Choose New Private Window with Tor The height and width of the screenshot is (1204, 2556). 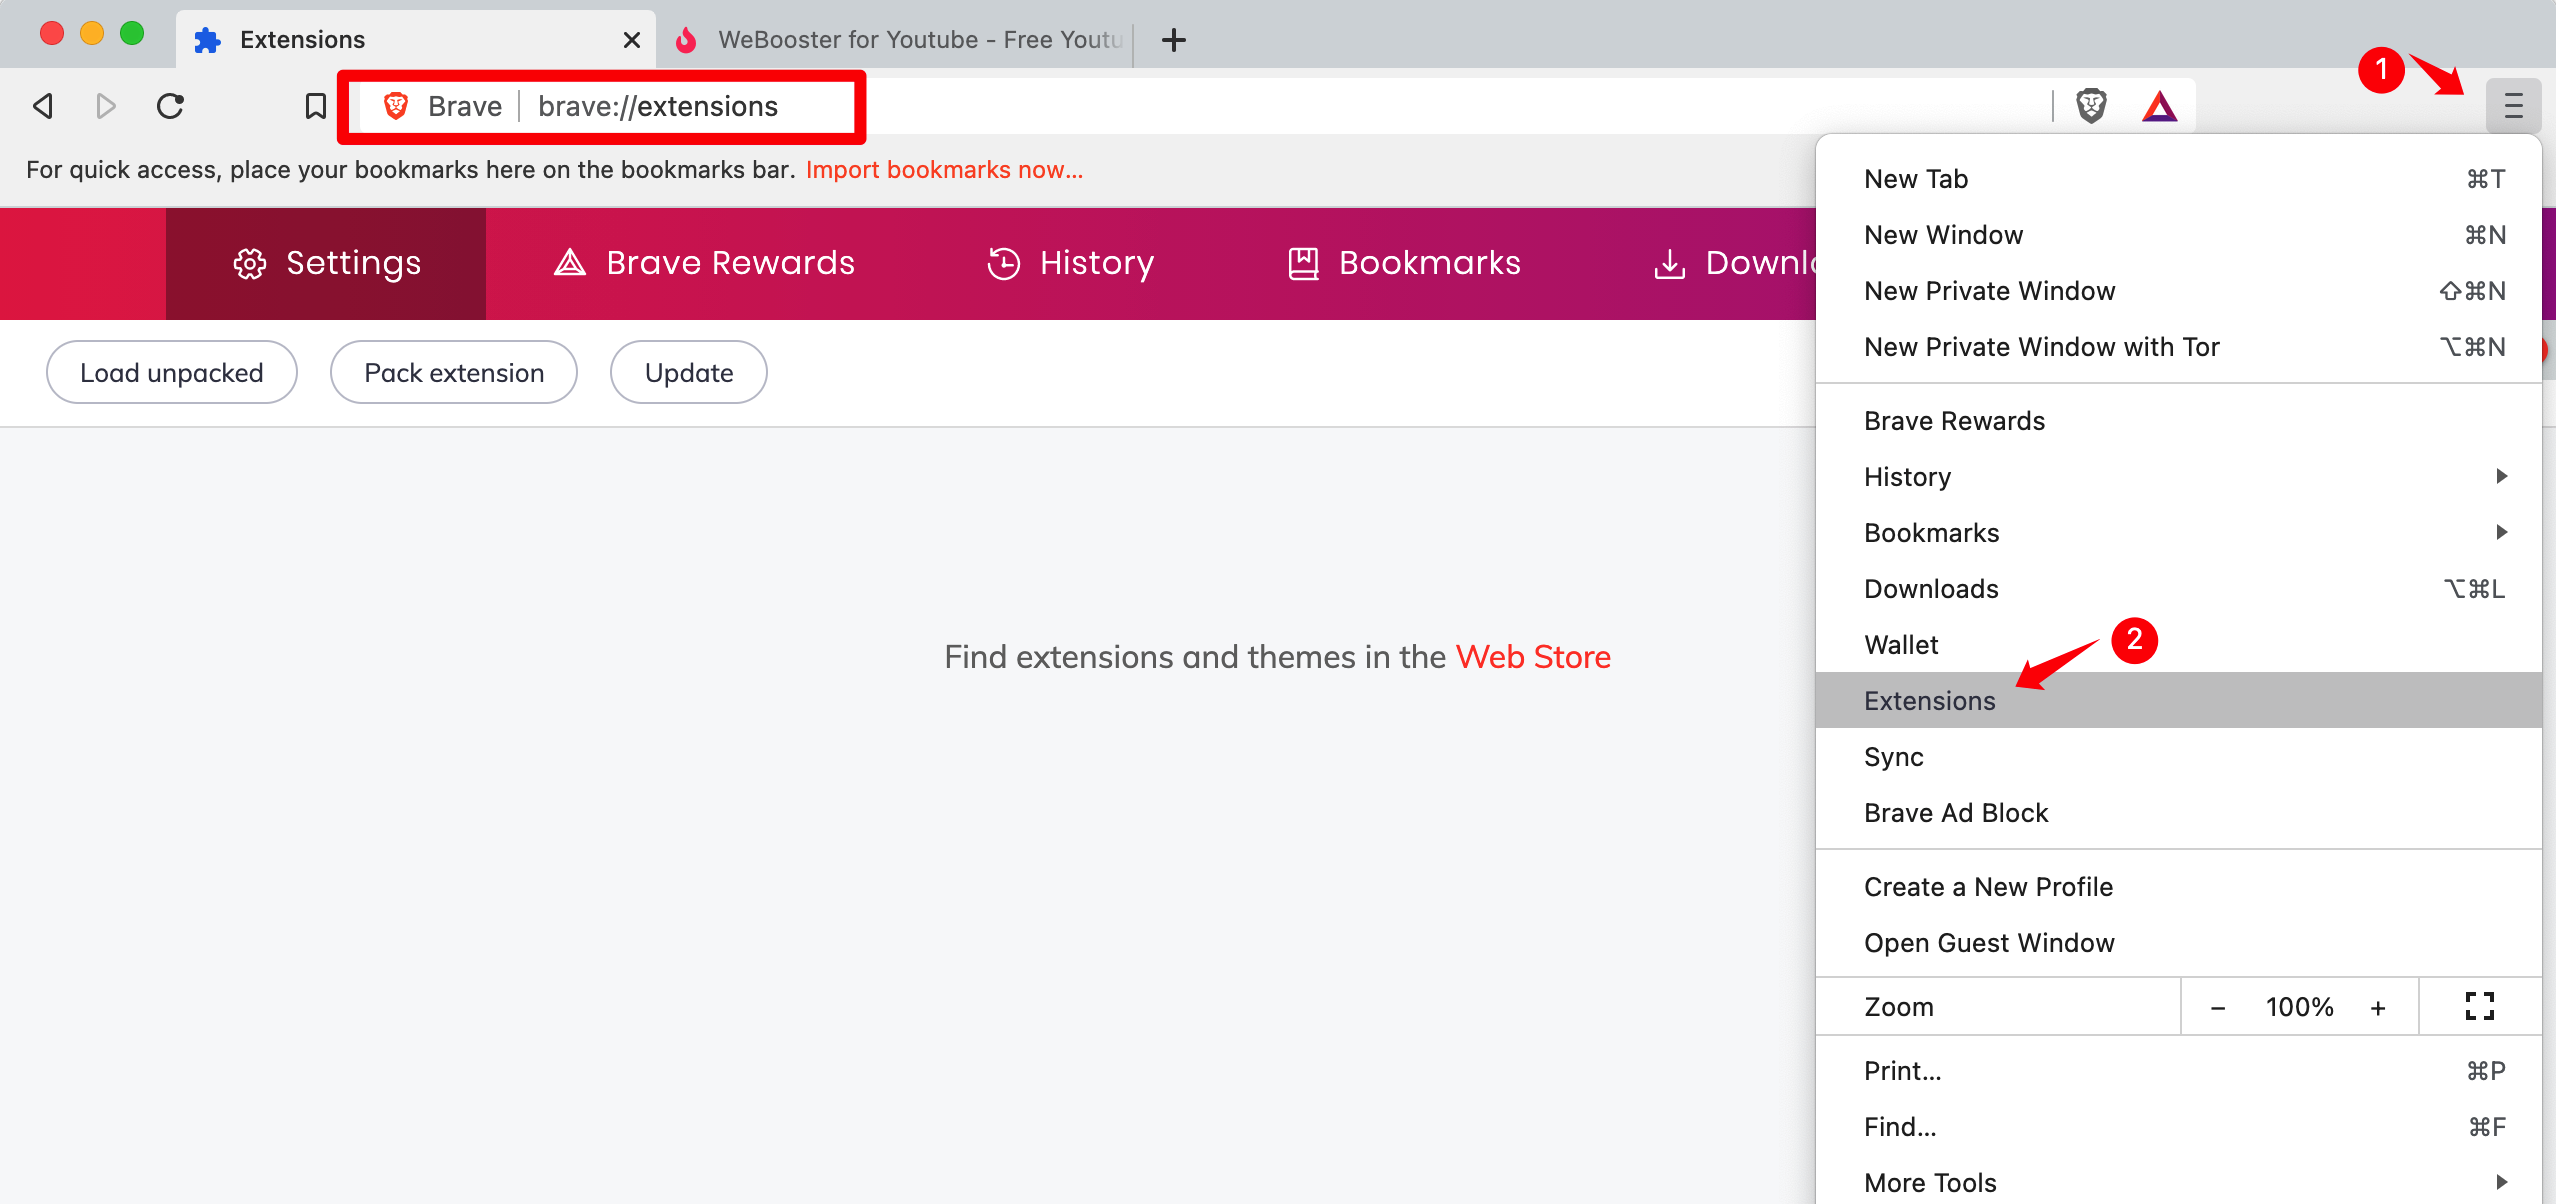(2178, 347)
